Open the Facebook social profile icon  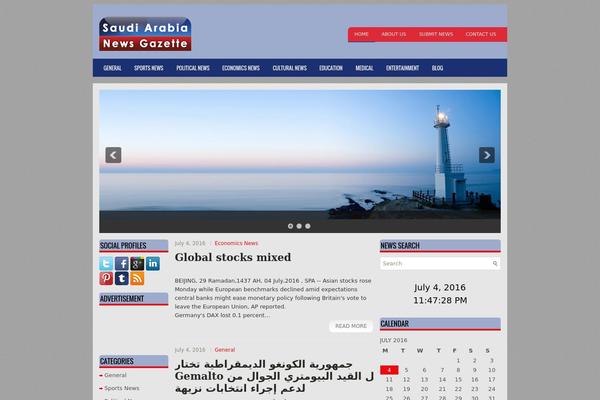122,263
